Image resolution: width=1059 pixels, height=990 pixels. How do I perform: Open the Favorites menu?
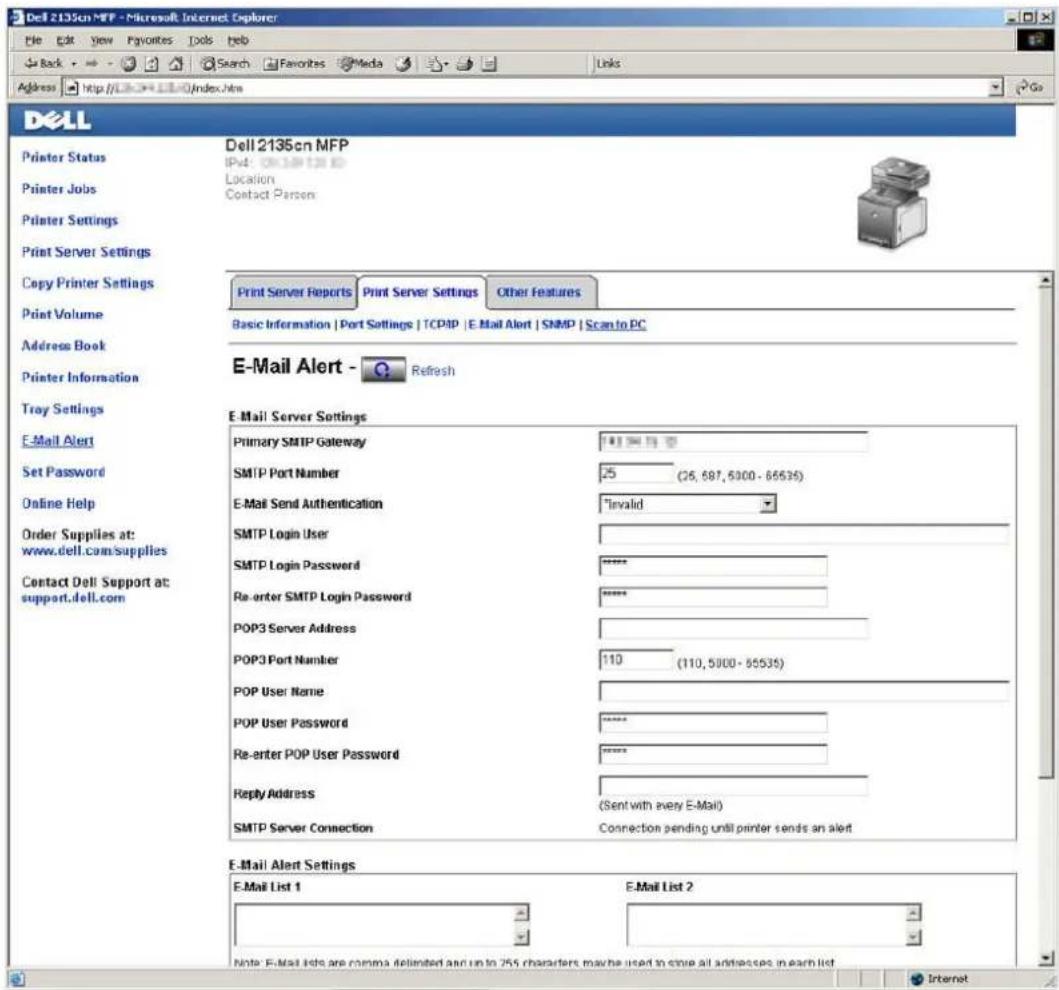pyautogui.click(x=149, y=41)
